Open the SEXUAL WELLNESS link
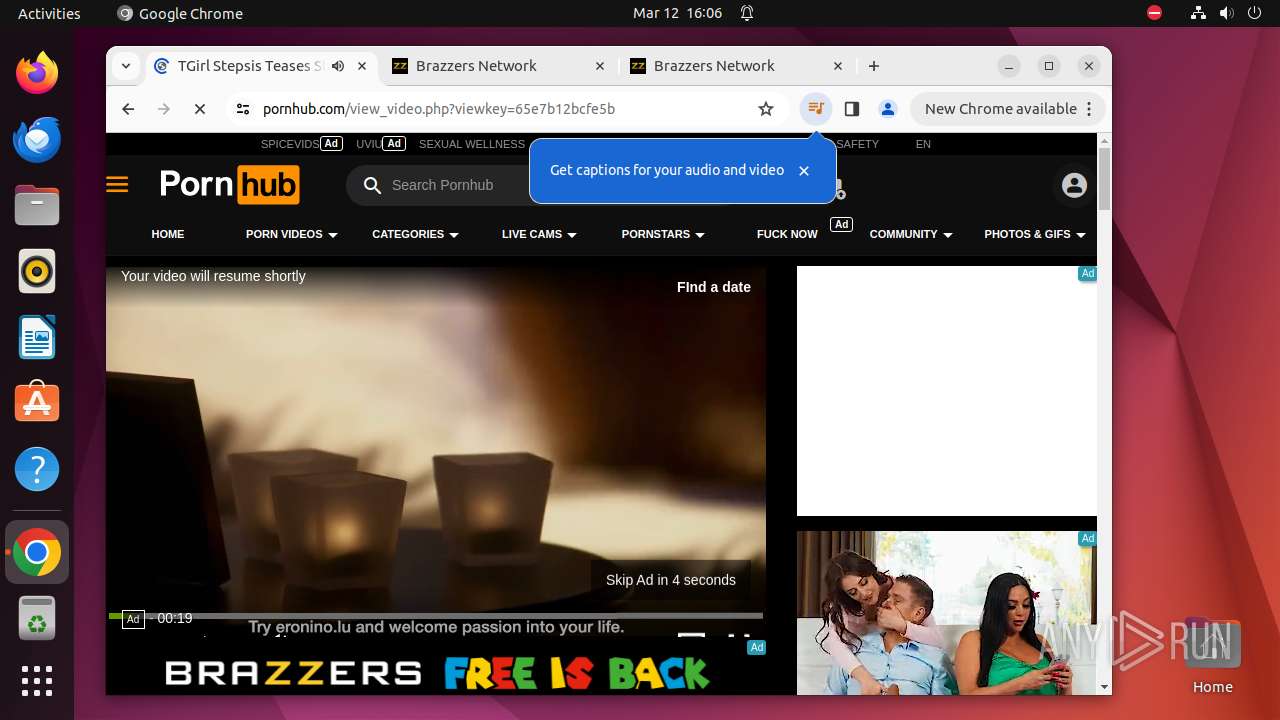 472,144
